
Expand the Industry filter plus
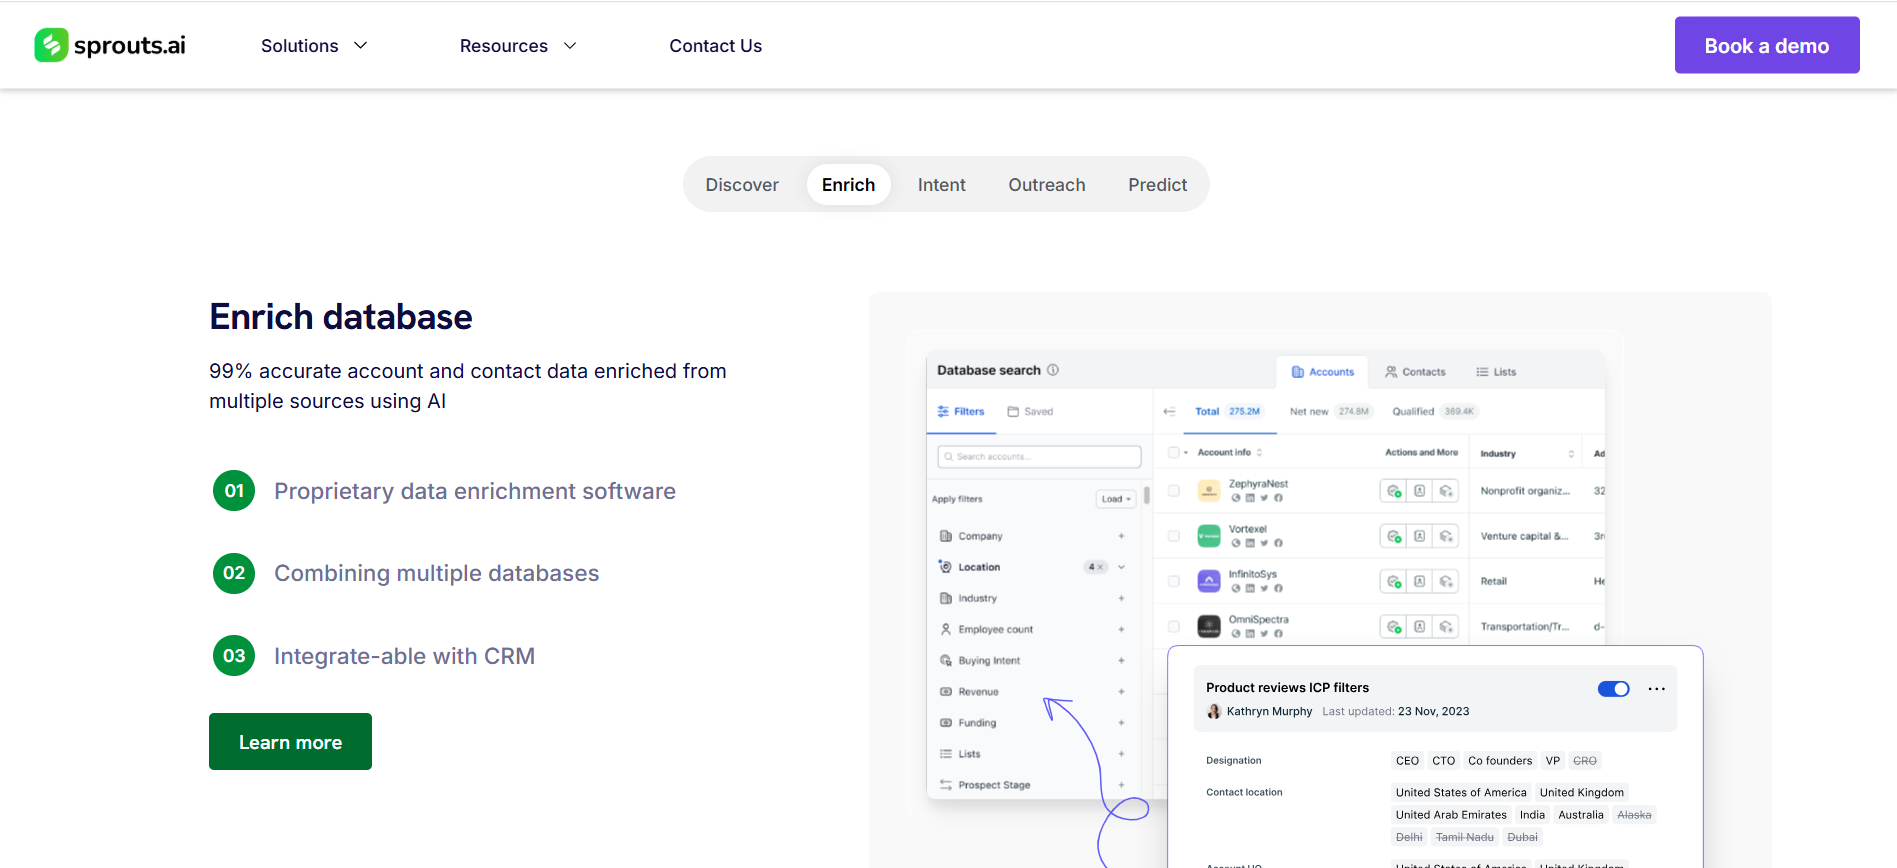click(1122, 598)
